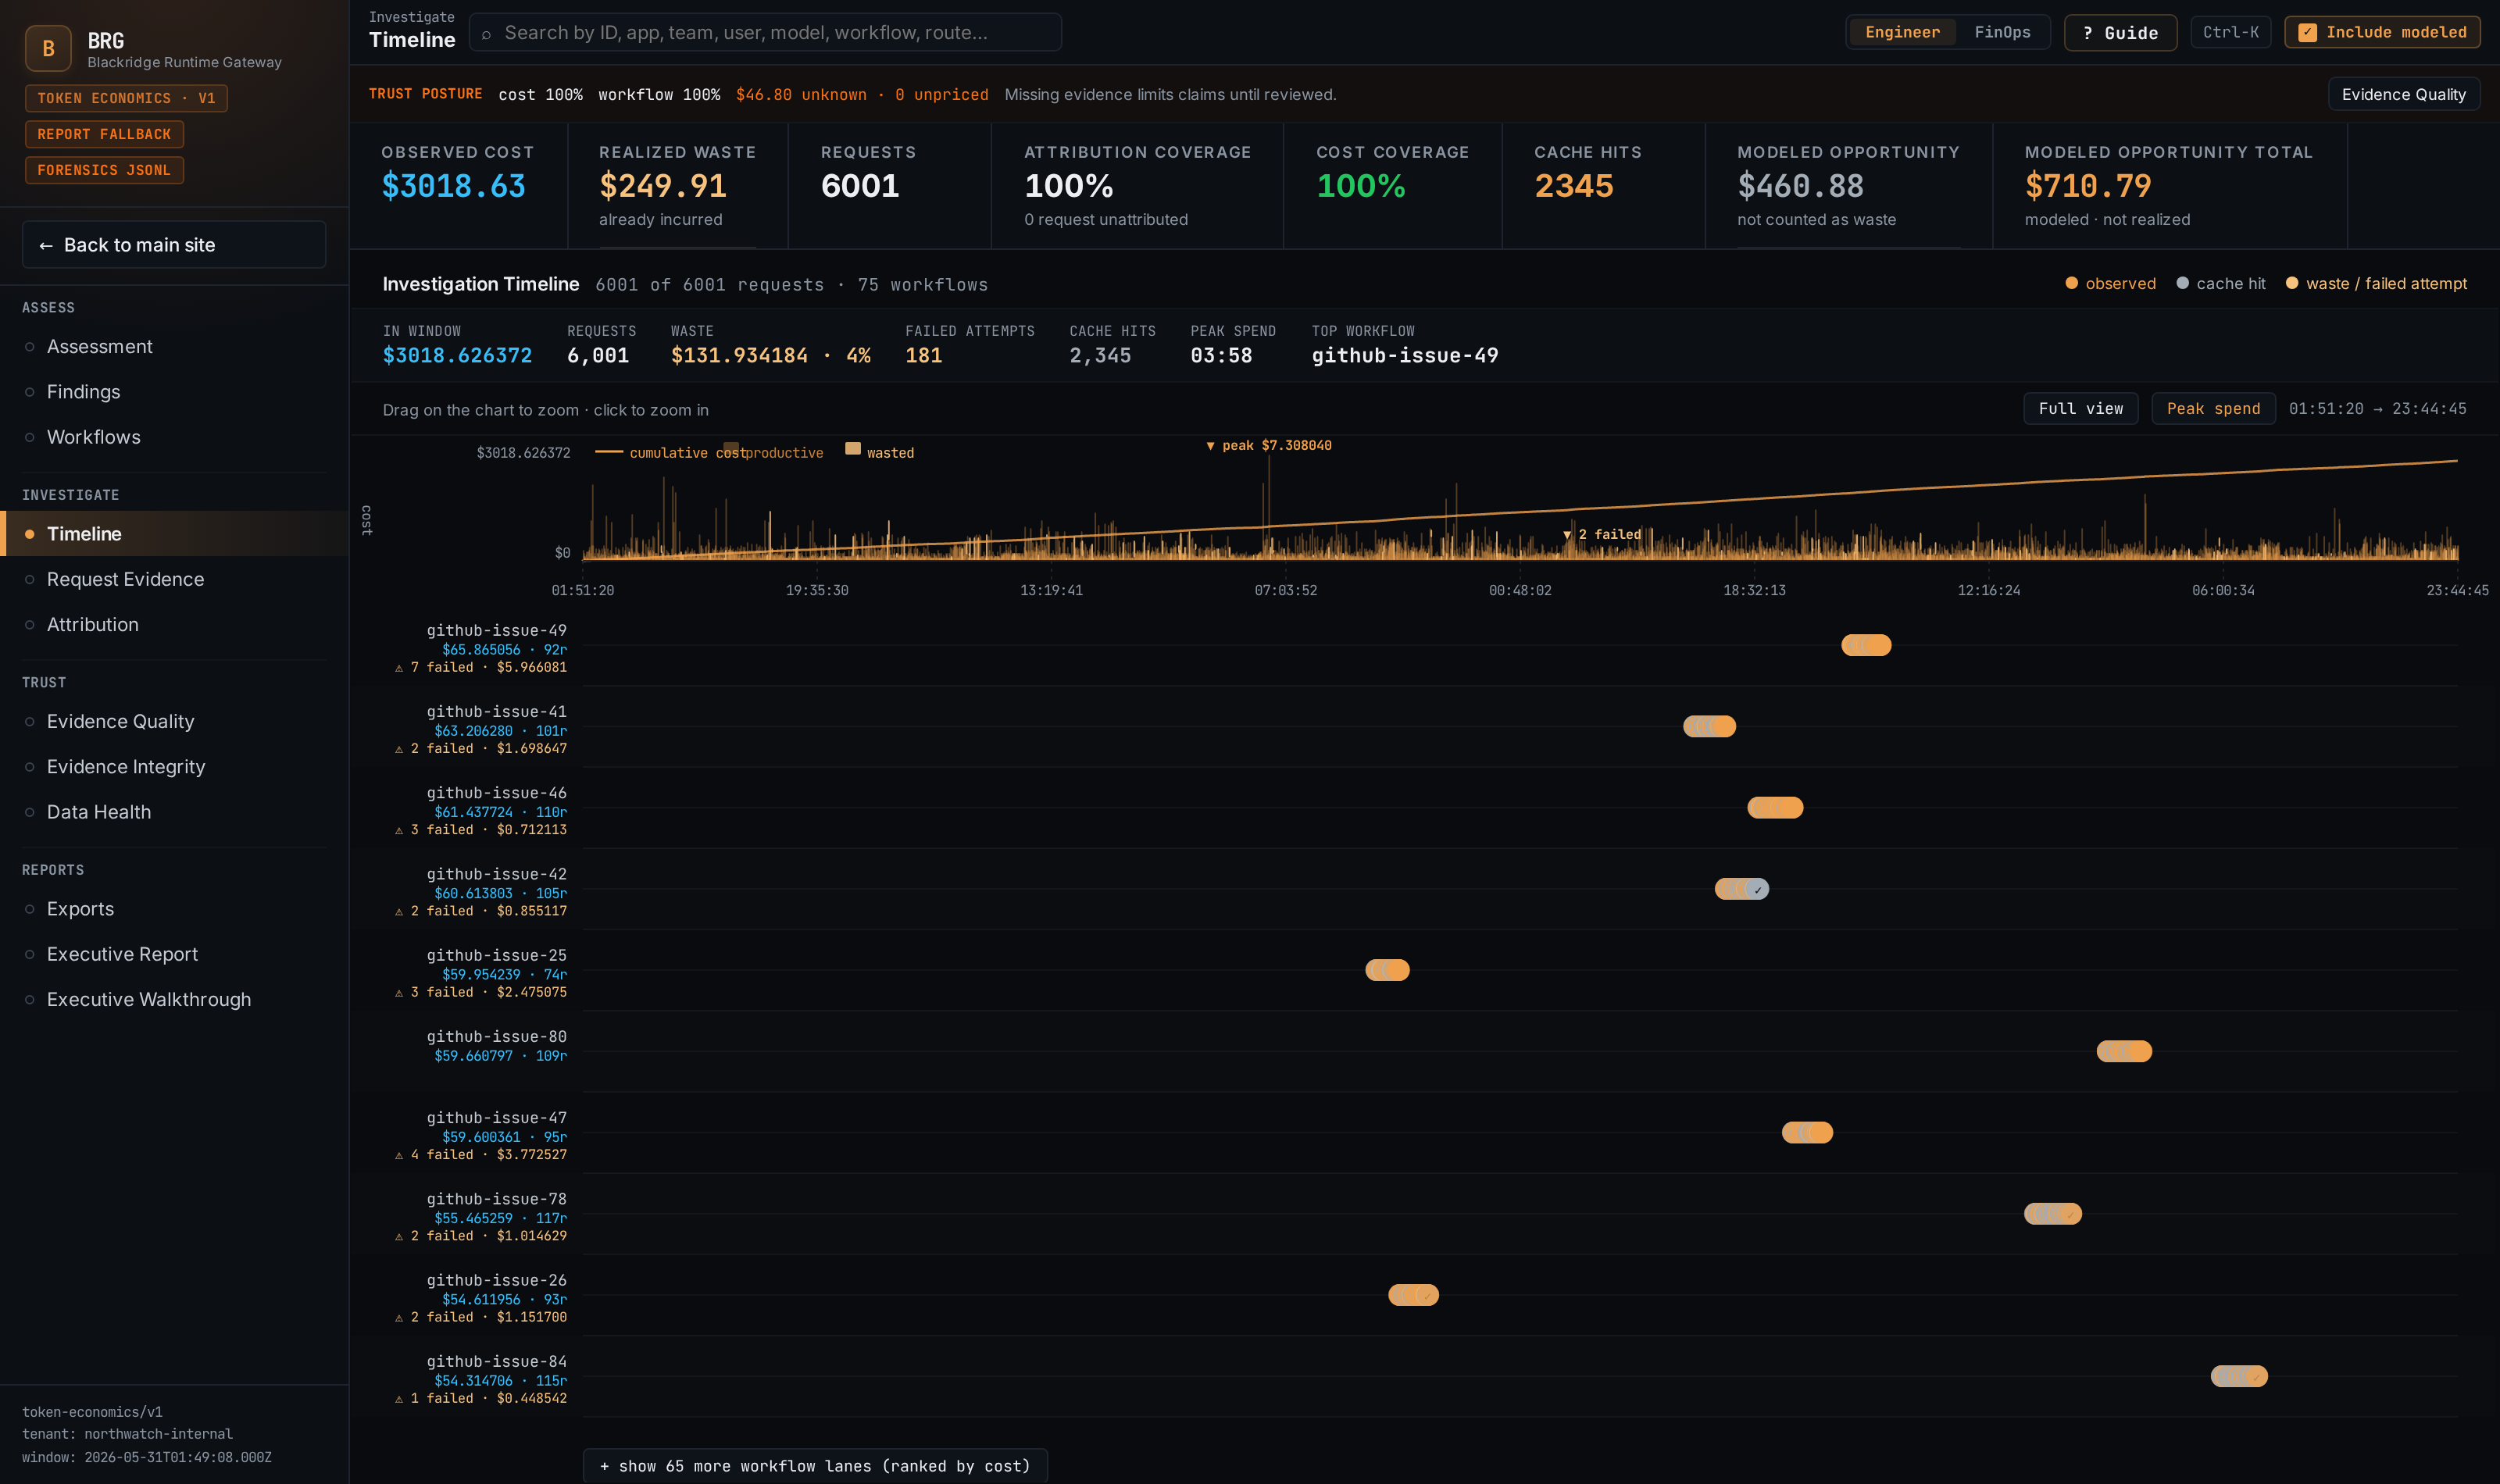Click the github-issue-41 lane pill
The height and width of the screenshot is (1484, 2500).
[x=1709, y=727]
